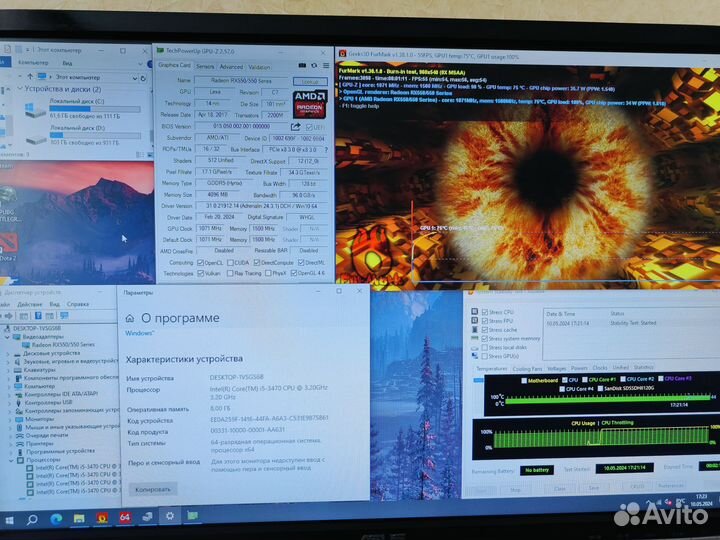This screenshot has height=540, width=720.
Task: Open the Справка menu in Device Manager
Action: 78,304
